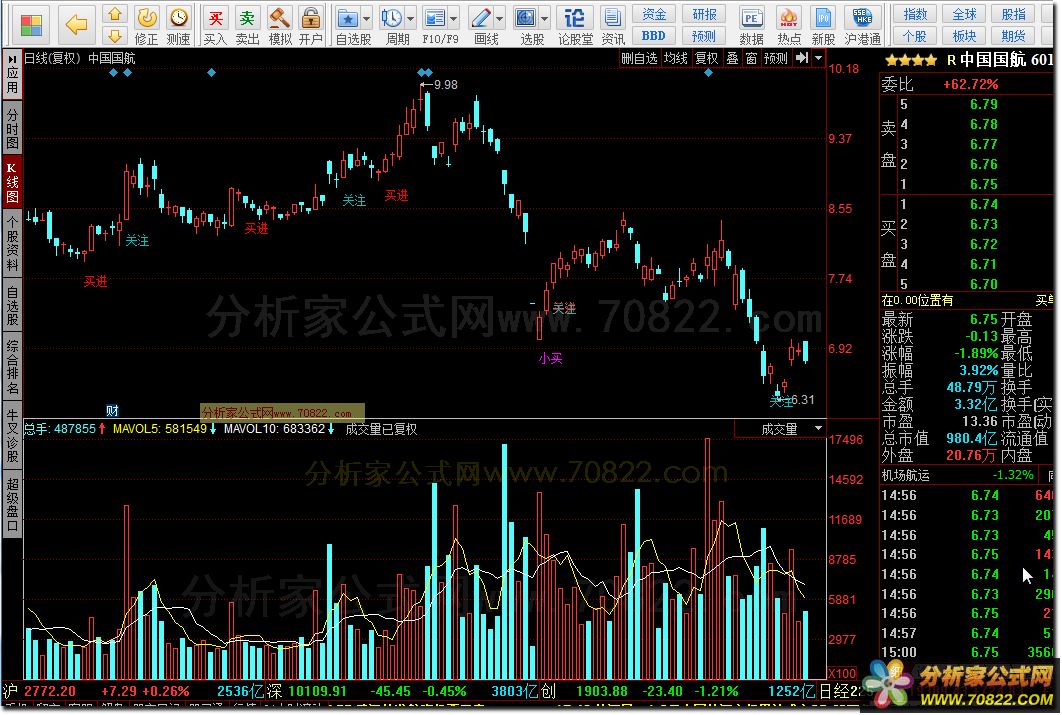
Task: Click the toolbar 预测 button below 研报
Action: click(704, 35)
